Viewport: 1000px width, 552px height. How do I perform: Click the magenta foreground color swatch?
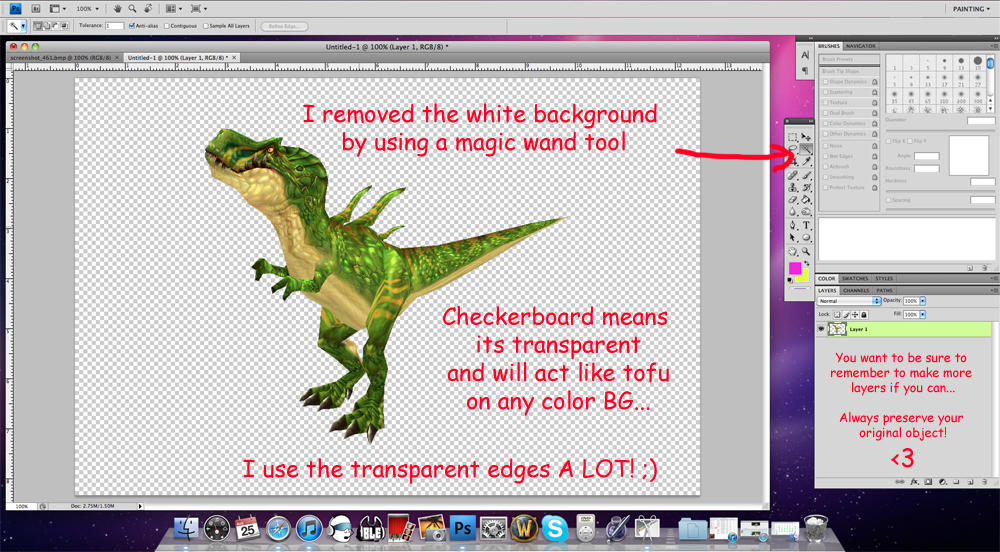tap(795, 268)
